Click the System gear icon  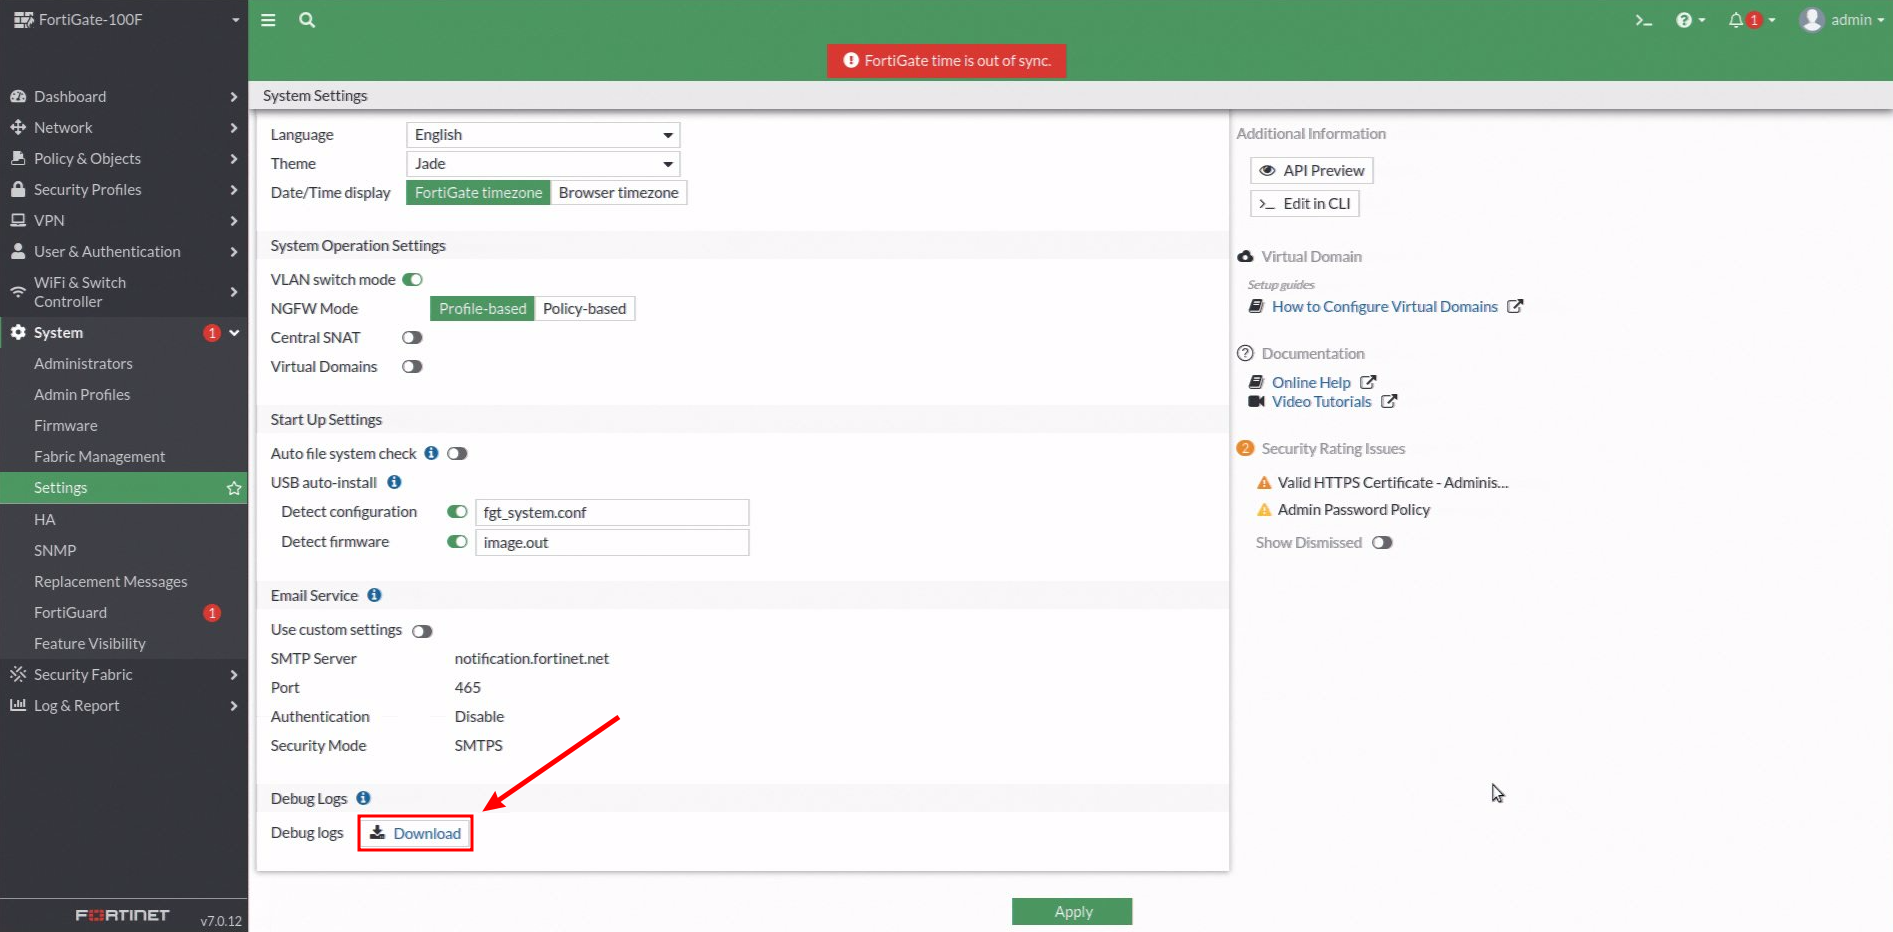[18, 333]
